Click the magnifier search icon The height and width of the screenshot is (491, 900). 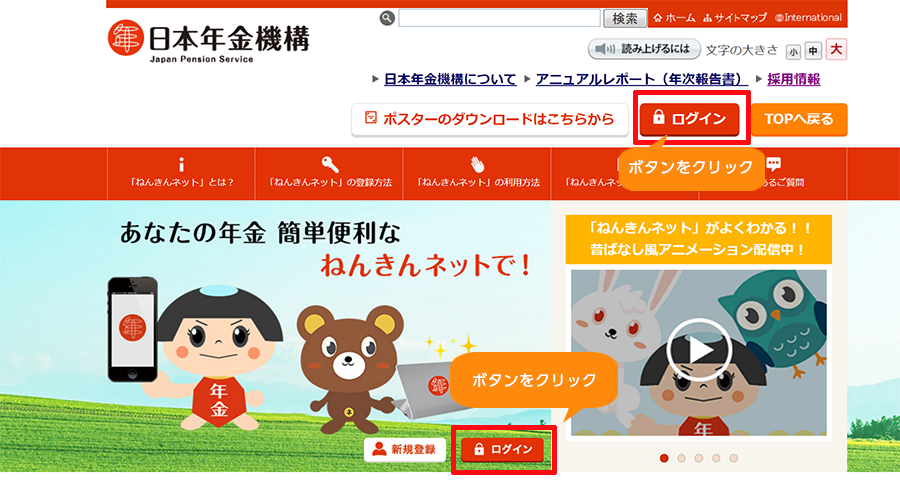click(x=387, y=18)
